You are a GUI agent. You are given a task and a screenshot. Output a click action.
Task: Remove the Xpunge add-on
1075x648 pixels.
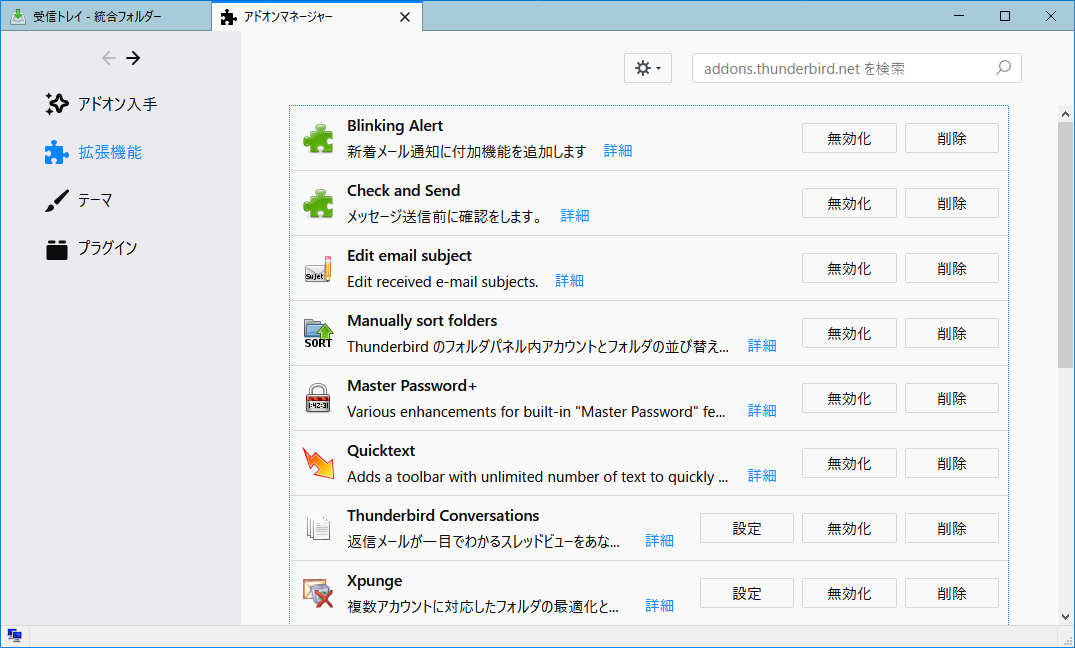pyautogui.click(x=952, y=593)
